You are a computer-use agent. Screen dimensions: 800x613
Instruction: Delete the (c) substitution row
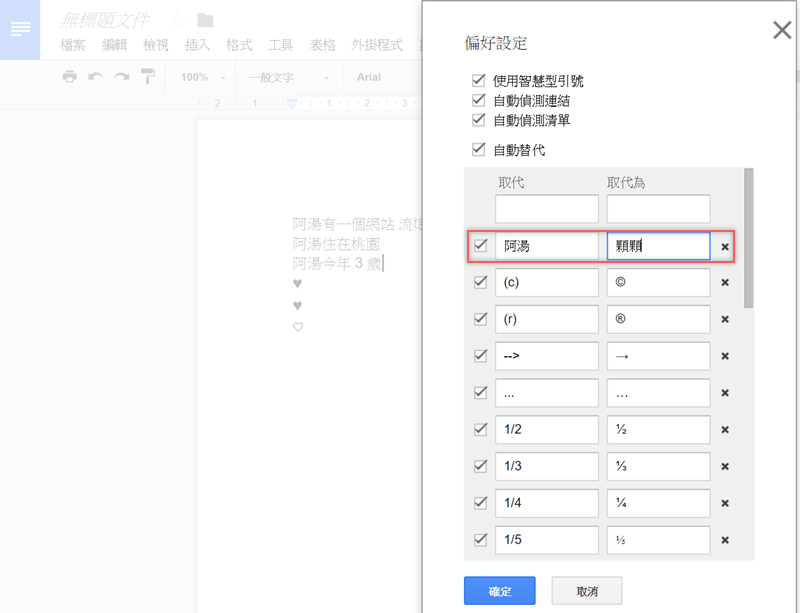724,283
